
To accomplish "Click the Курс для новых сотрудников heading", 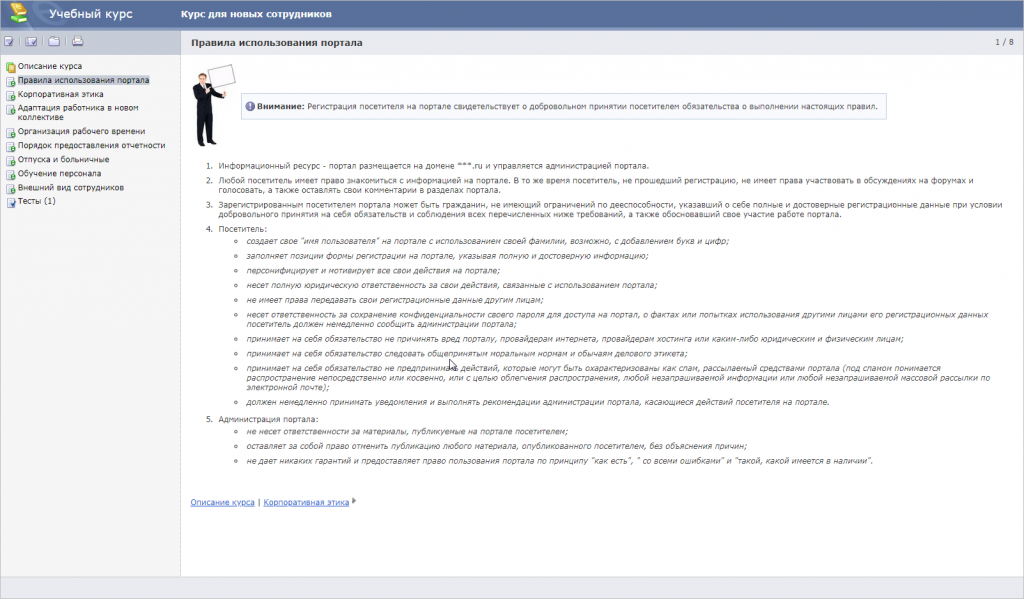I will pos(256,14).
